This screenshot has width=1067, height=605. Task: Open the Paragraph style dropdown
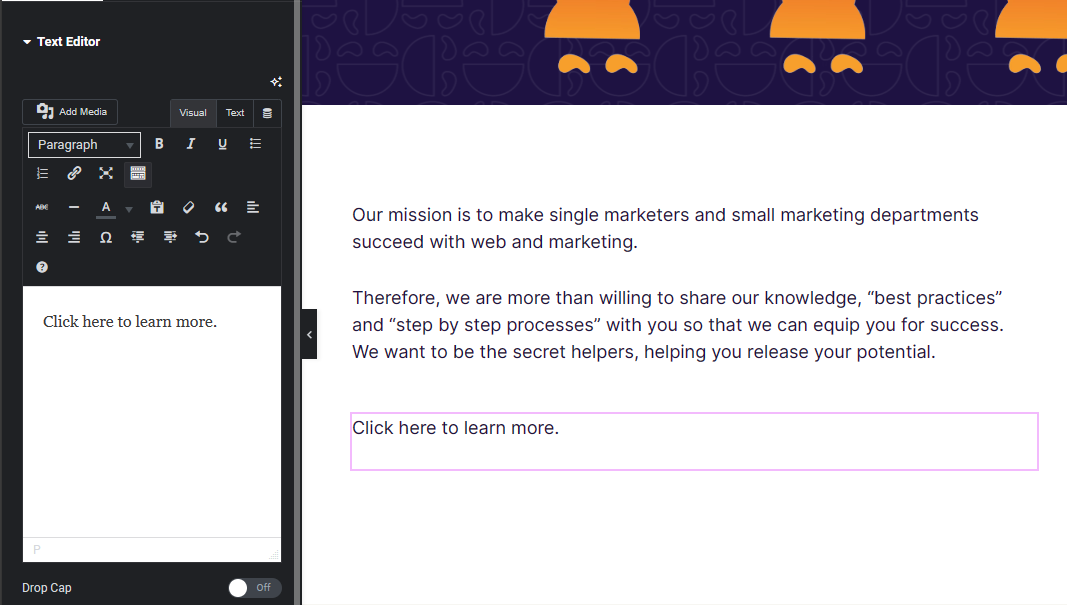(84, 144)
